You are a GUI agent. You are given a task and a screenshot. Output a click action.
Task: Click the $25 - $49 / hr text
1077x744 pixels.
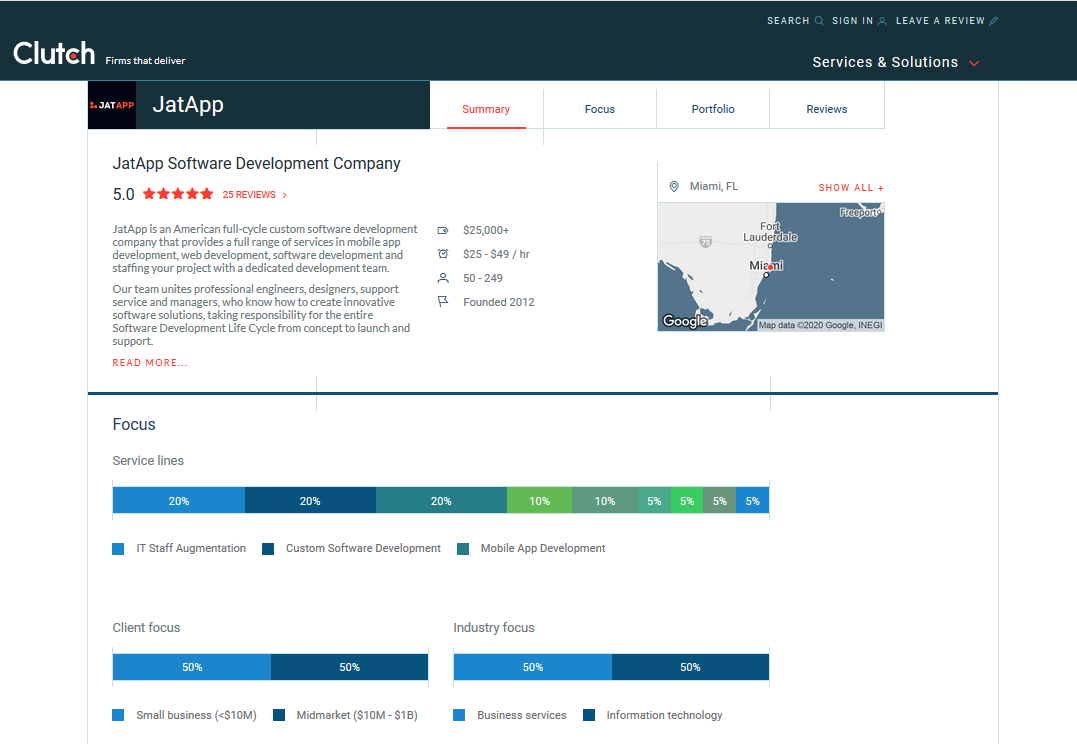pos(496,254)
